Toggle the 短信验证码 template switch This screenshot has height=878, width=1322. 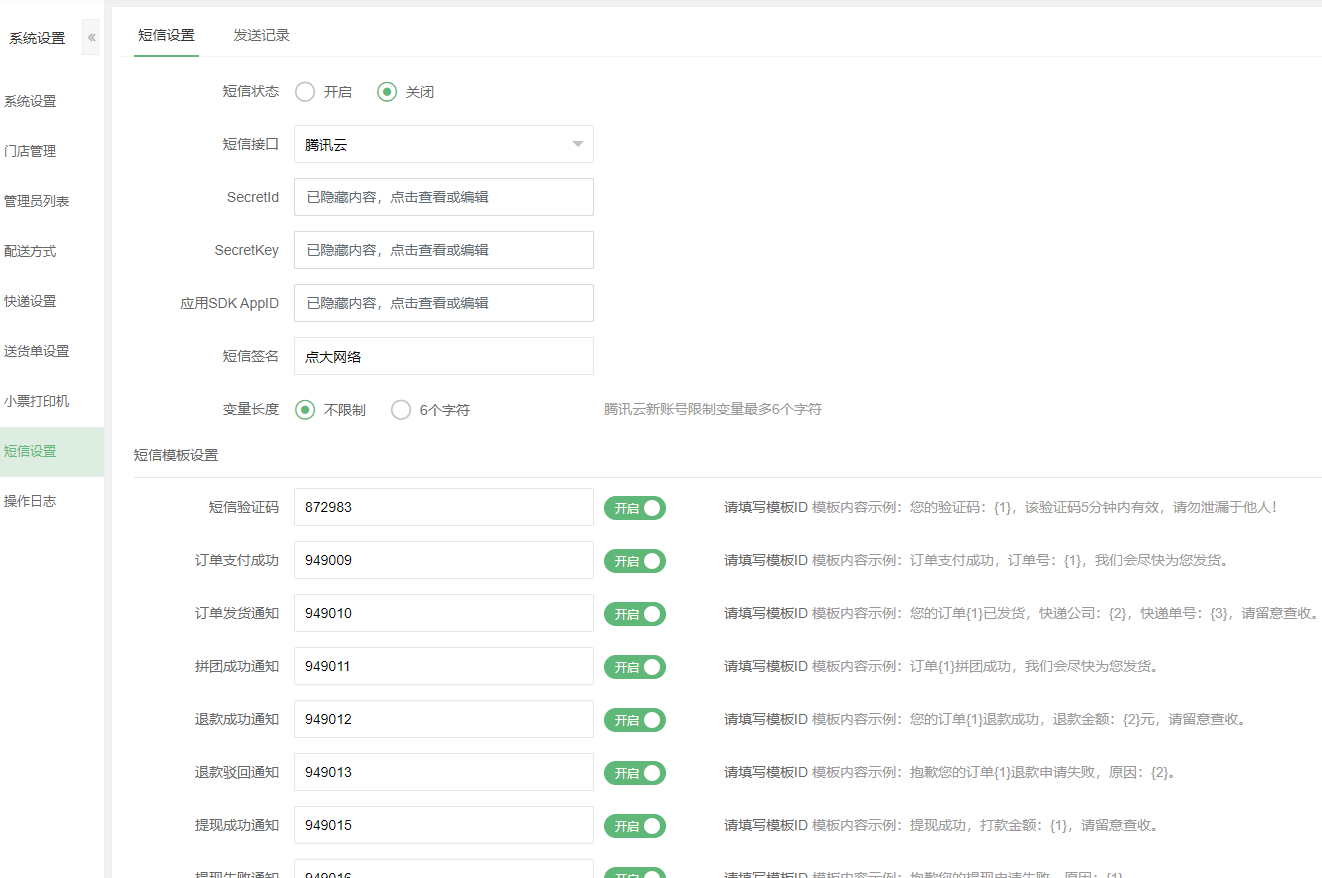coord(634,508)
